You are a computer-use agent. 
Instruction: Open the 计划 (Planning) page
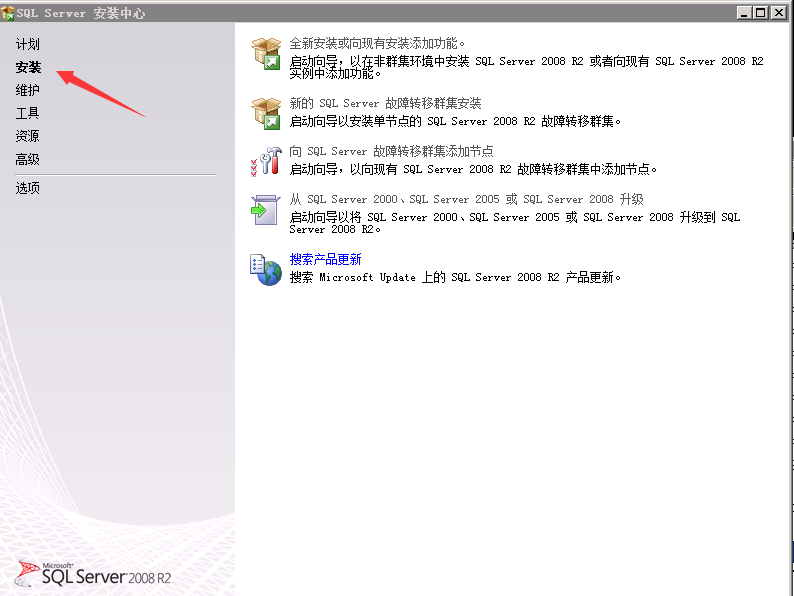(27, 44)
